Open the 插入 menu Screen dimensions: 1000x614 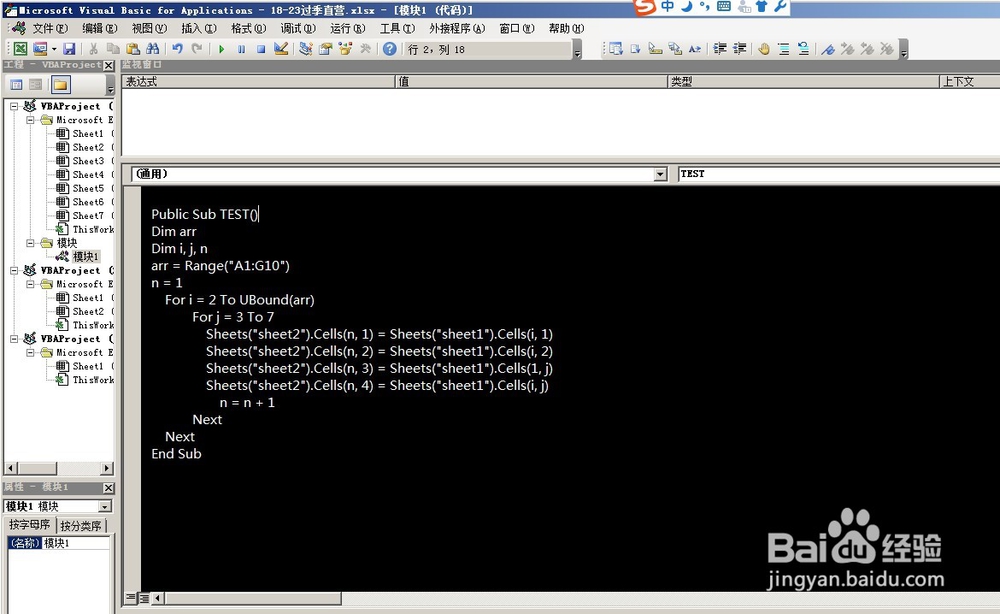pos(199,28)
